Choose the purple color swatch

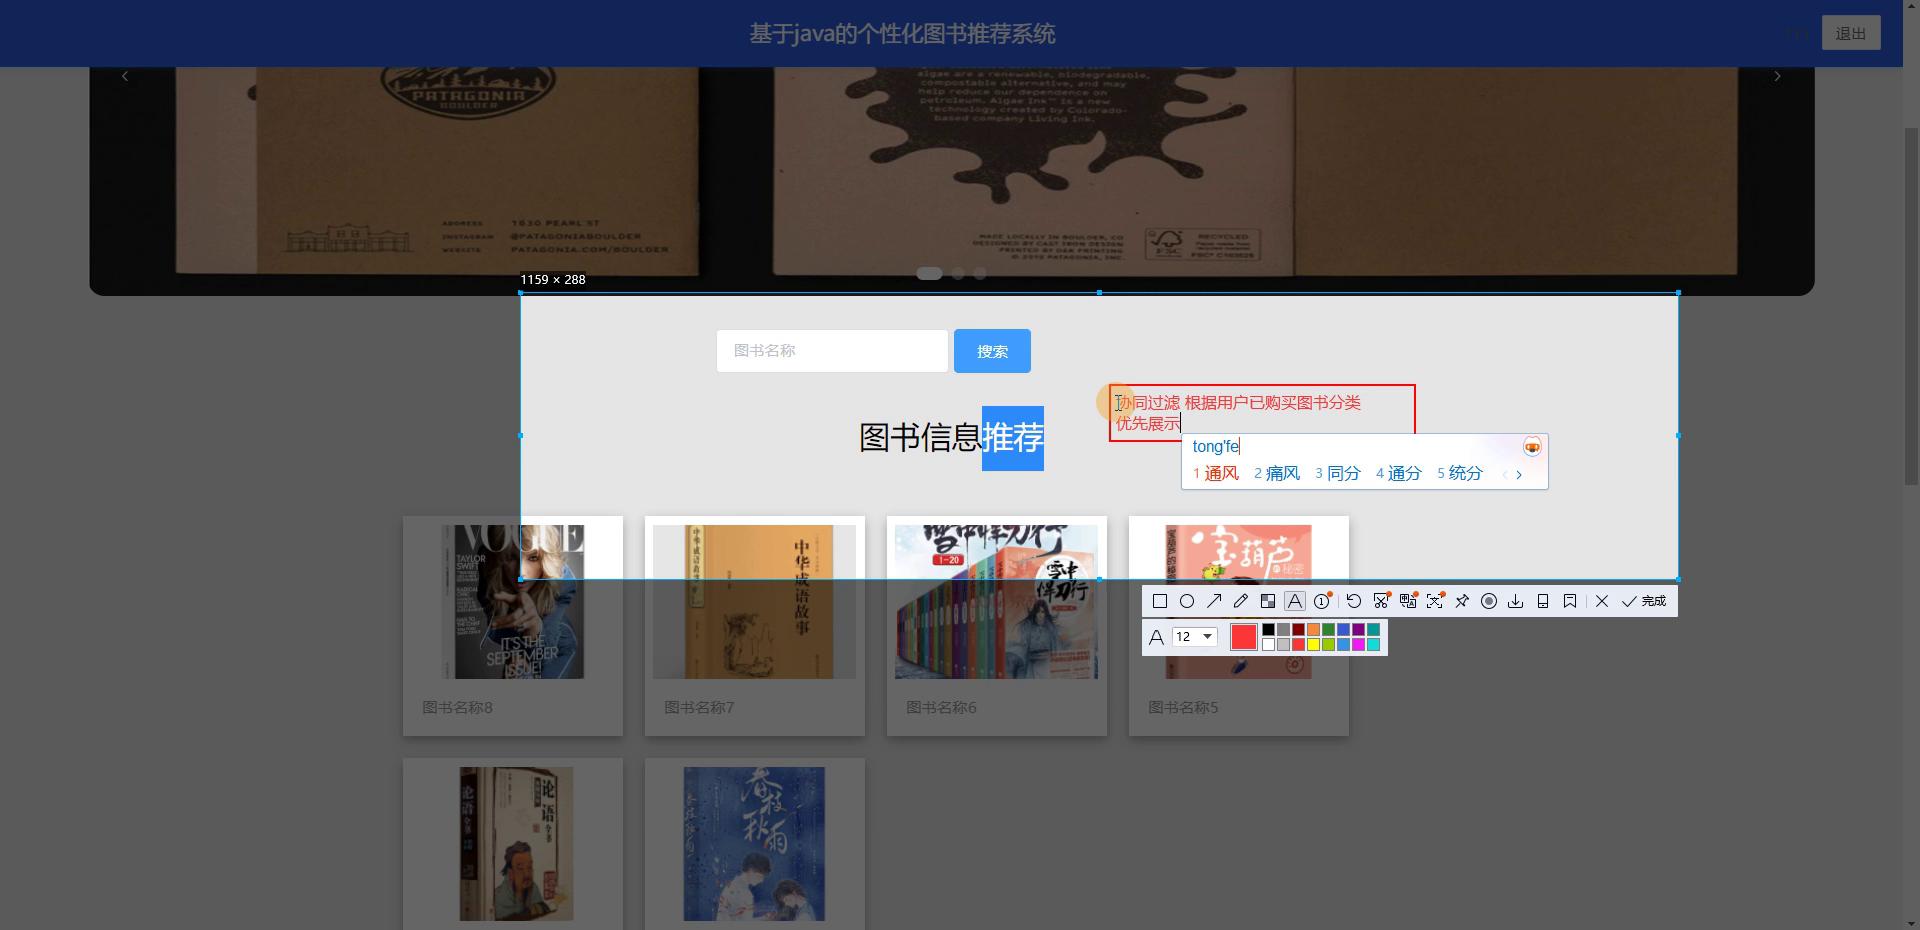pos(1358,629)
